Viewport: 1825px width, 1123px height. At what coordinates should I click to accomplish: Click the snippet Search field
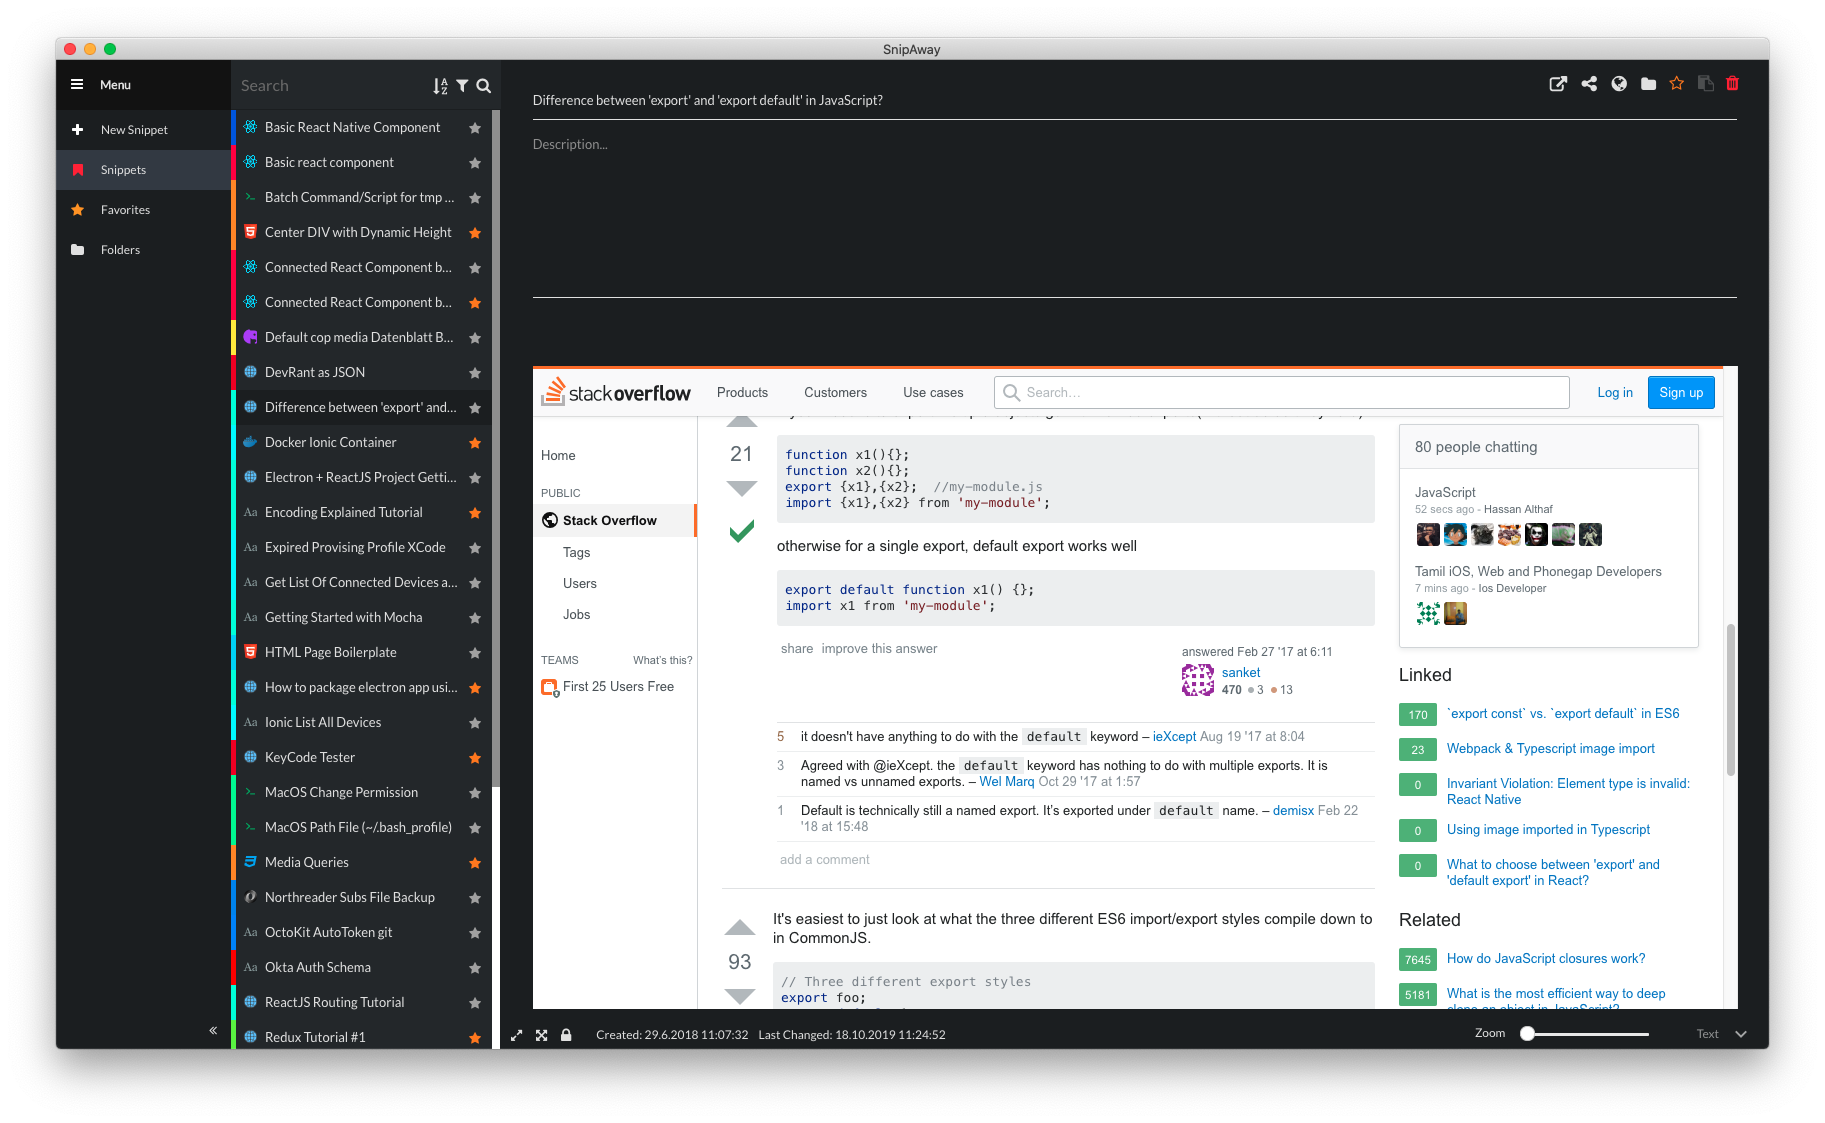(330, 86)
